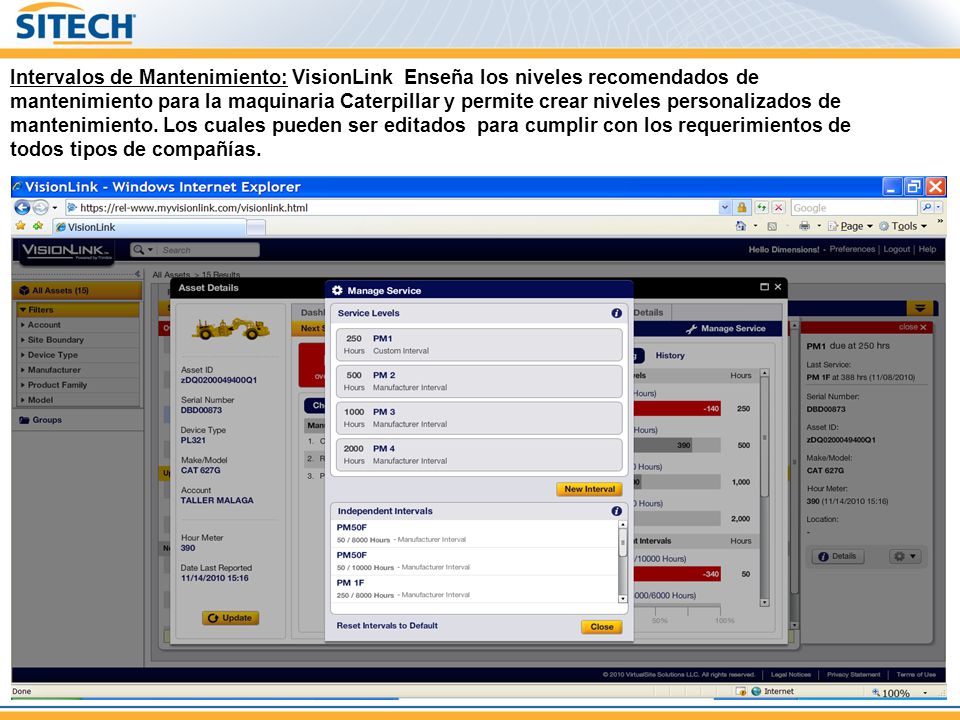Click the security lock icon in address bar
The width and height of the screenshot is (960, 720).
pos(741,208)
